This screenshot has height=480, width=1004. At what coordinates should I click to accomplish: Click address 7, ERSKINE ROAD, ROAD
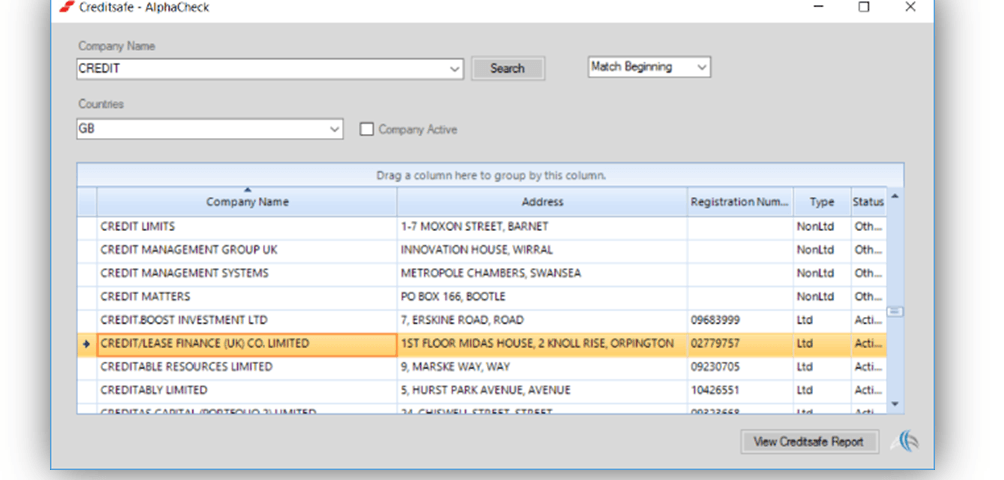[462, 320]
